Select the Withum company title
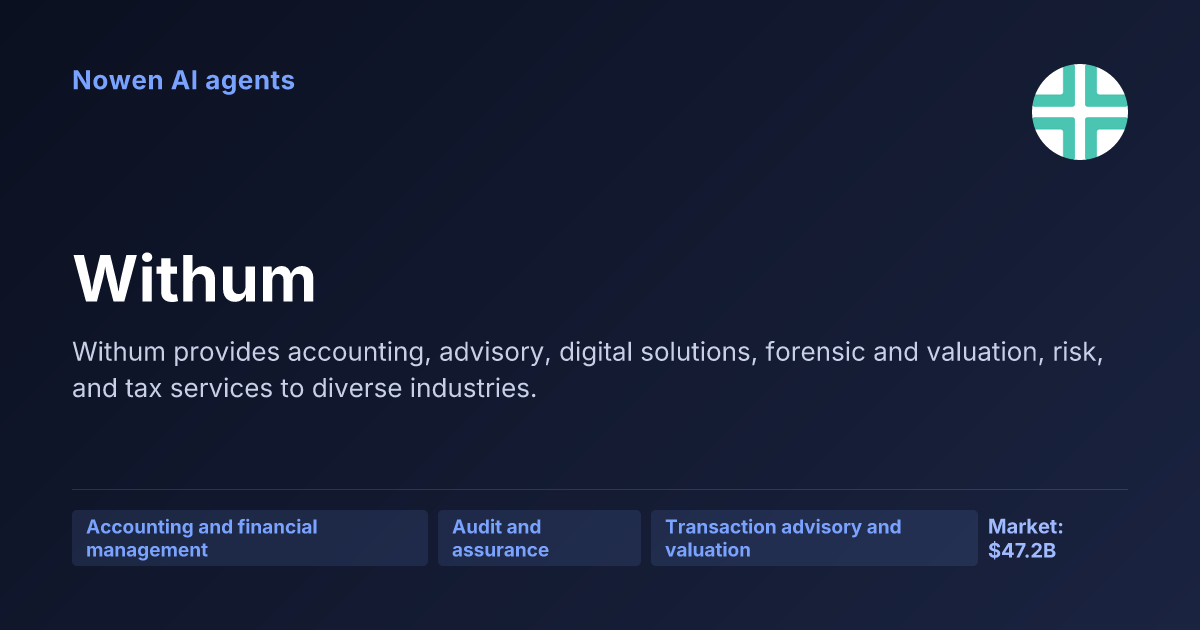The width and height of the screenshot is (1200, 630). pos(194,279)
